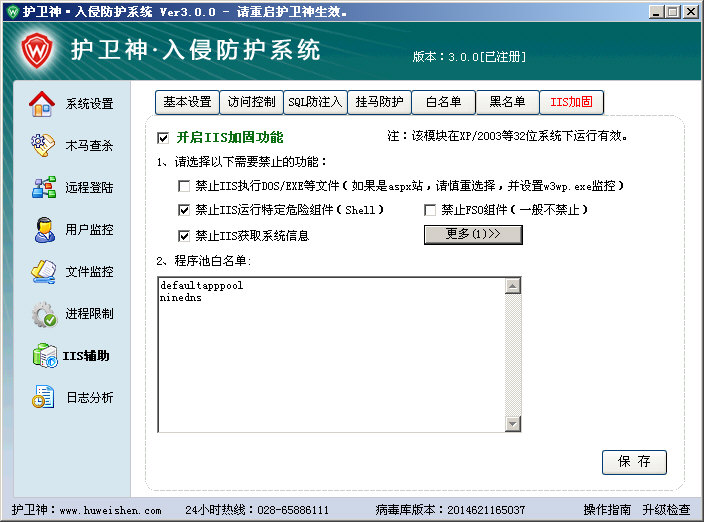Screen dimensions: 704x522
Task: Select the 进程限制 gear icon
Action: coord(44,314)
